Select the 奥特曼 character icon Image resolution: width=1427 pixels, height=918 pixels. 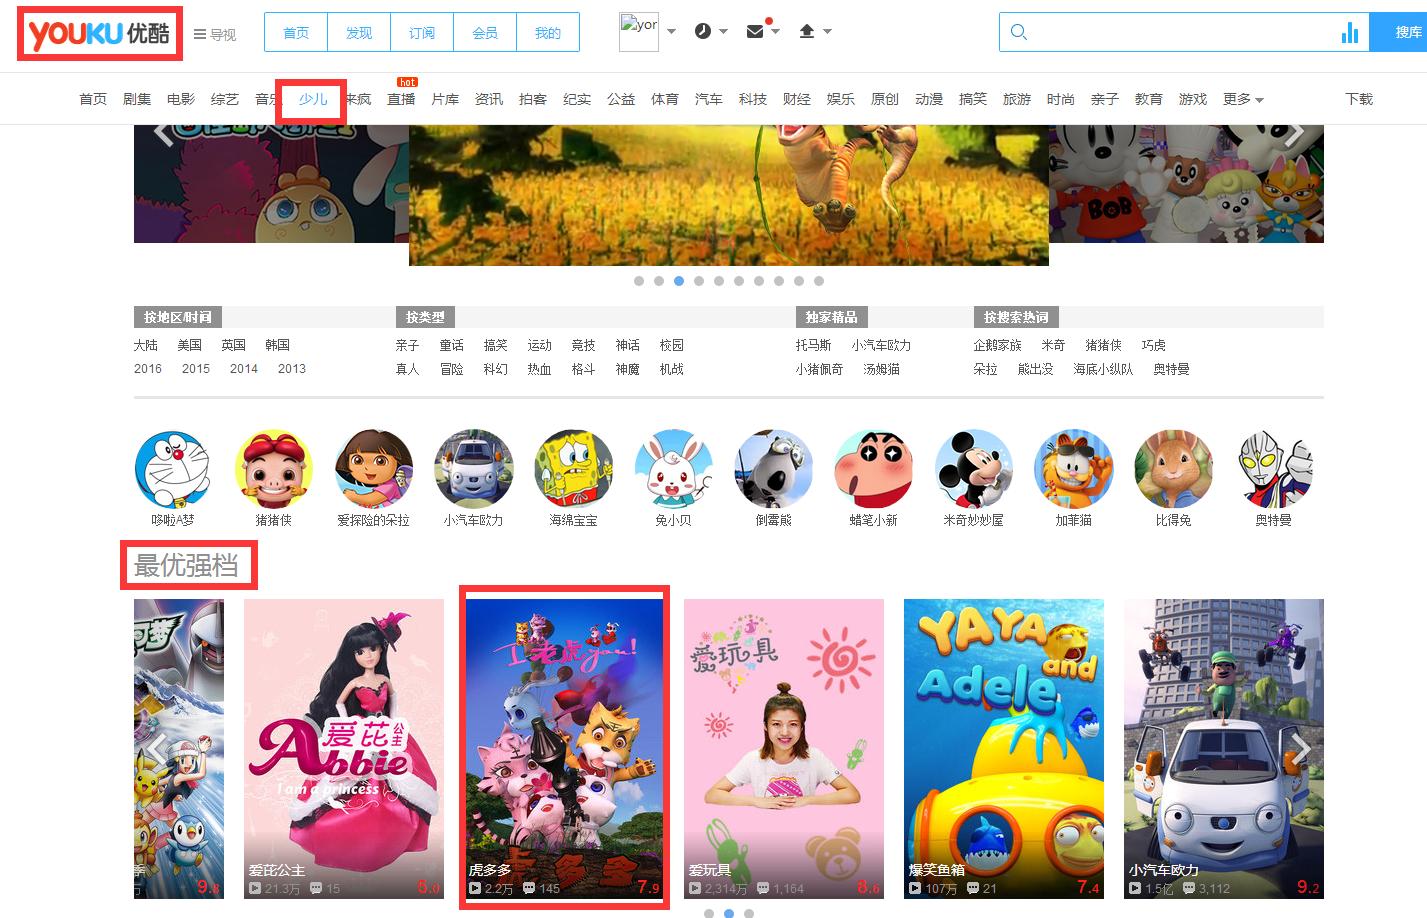(1273, 469)
